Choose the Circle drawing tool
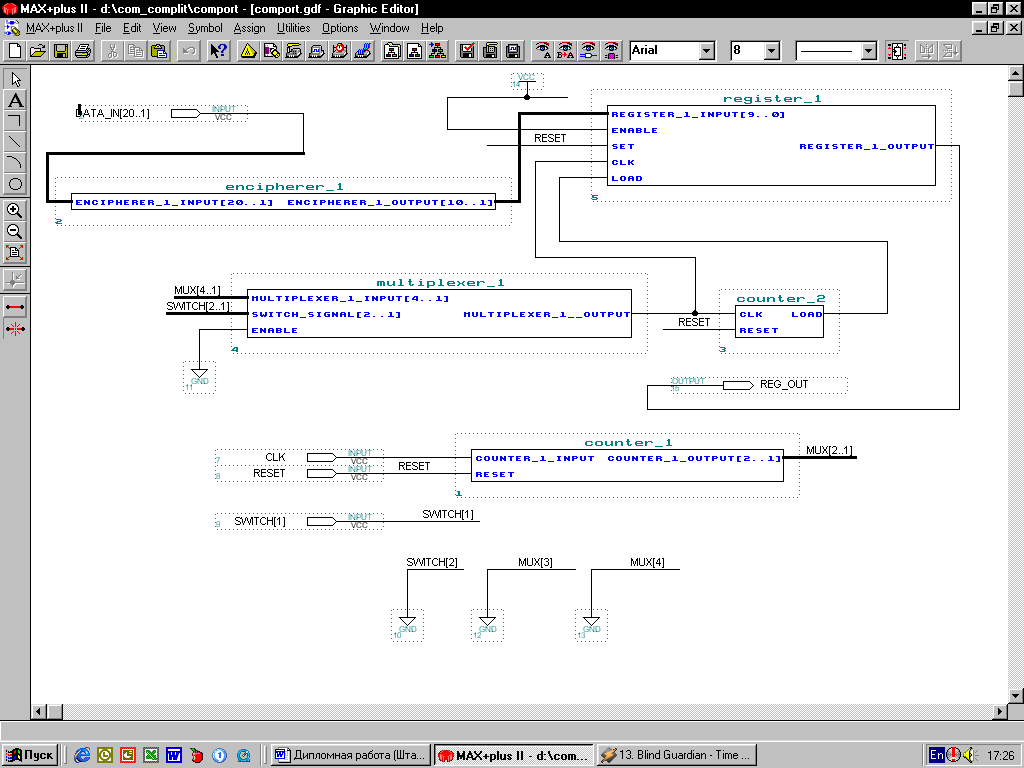1024x768 pixels. 15,184
